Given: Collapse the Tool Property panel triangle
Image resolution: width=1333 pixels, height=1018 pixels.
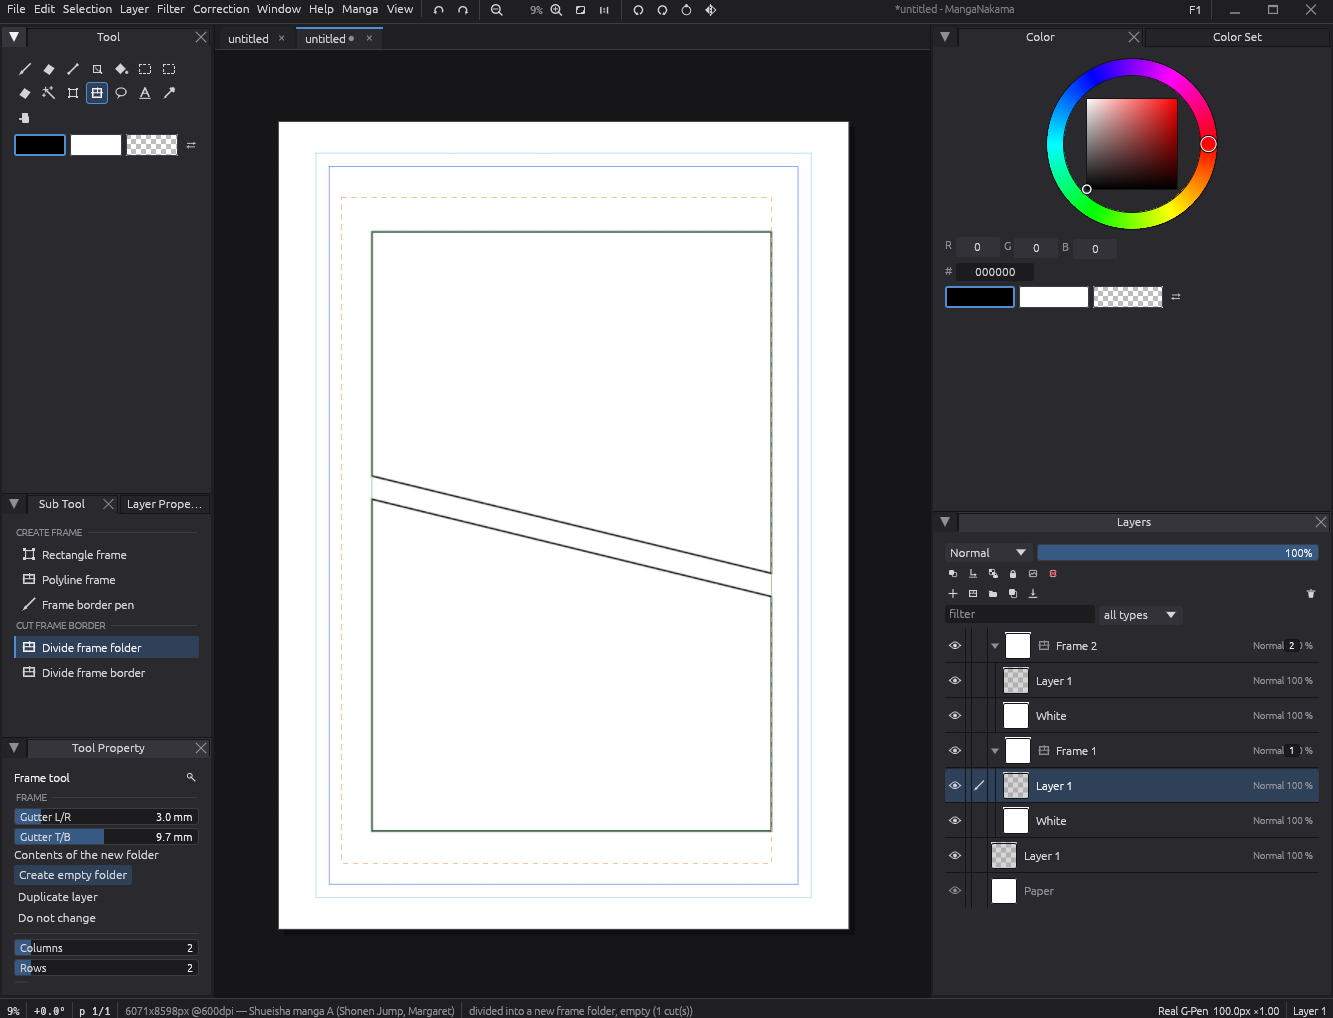Looking at the screenshot, I should tap(14, 748).
